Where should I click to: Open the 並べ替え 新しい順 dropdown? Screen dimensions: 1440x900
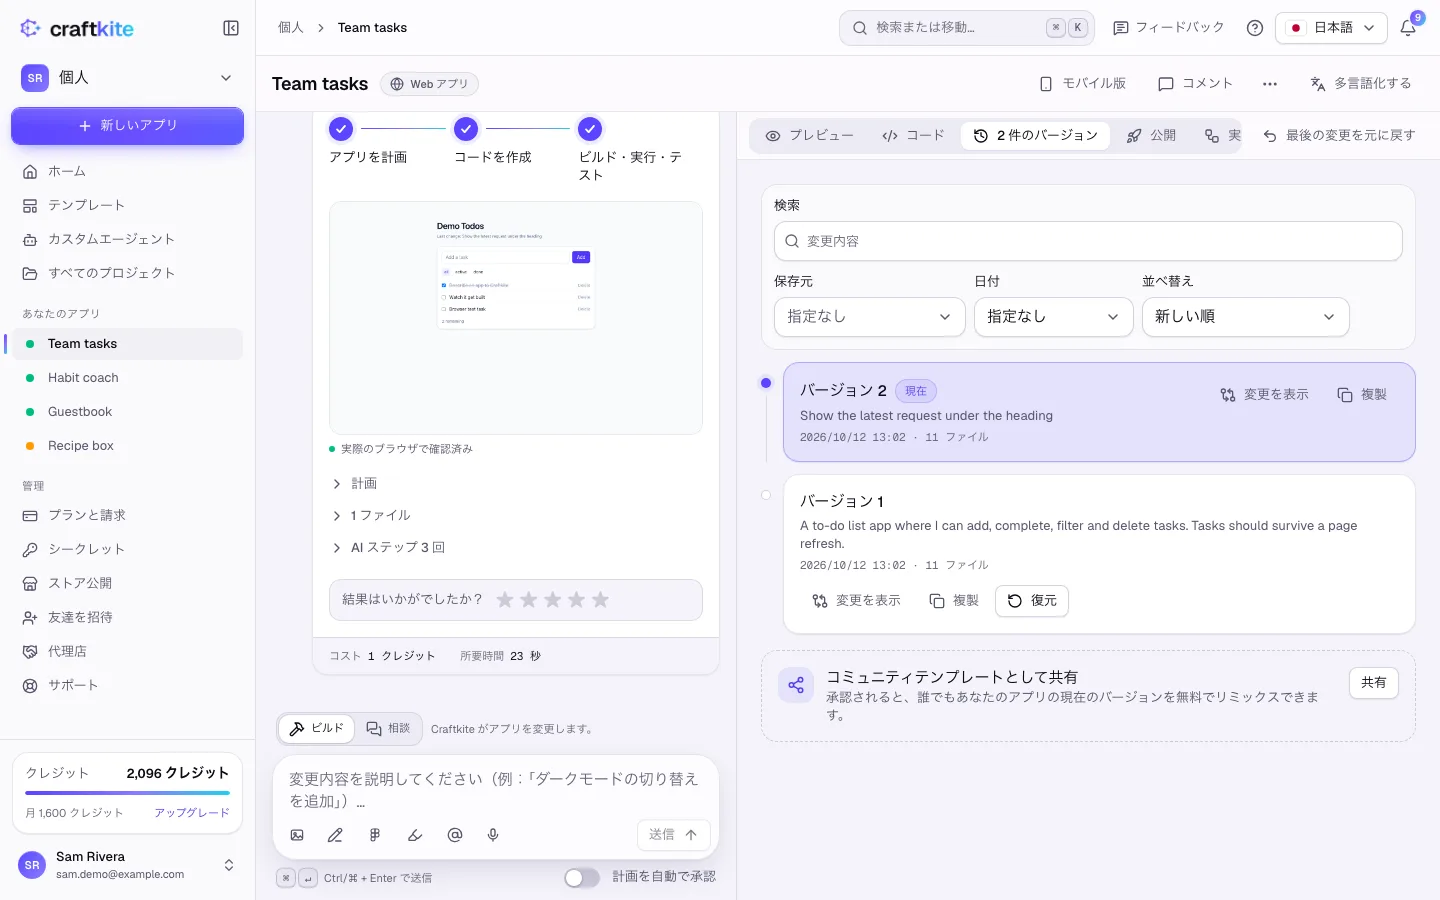(x=1246, y=317)
